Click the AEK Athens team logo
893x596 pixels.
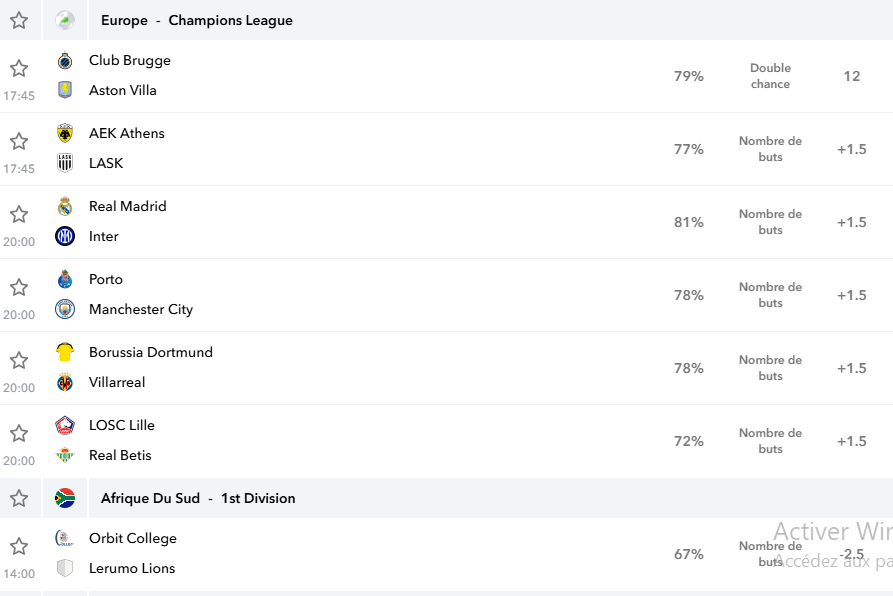[x=65, y=133]
